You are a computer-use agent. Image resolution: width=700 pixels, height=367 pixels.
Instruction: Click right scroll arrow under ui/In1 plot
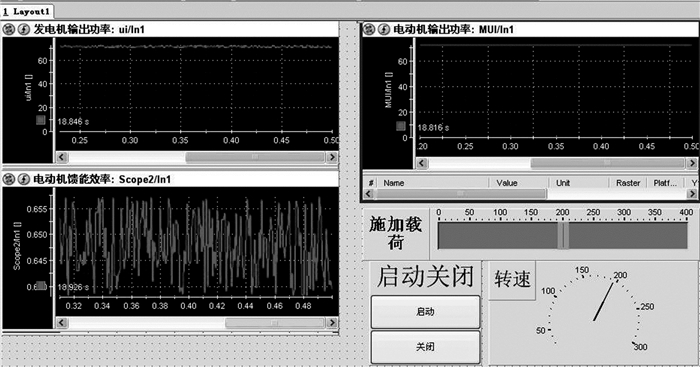coord(332,157)
